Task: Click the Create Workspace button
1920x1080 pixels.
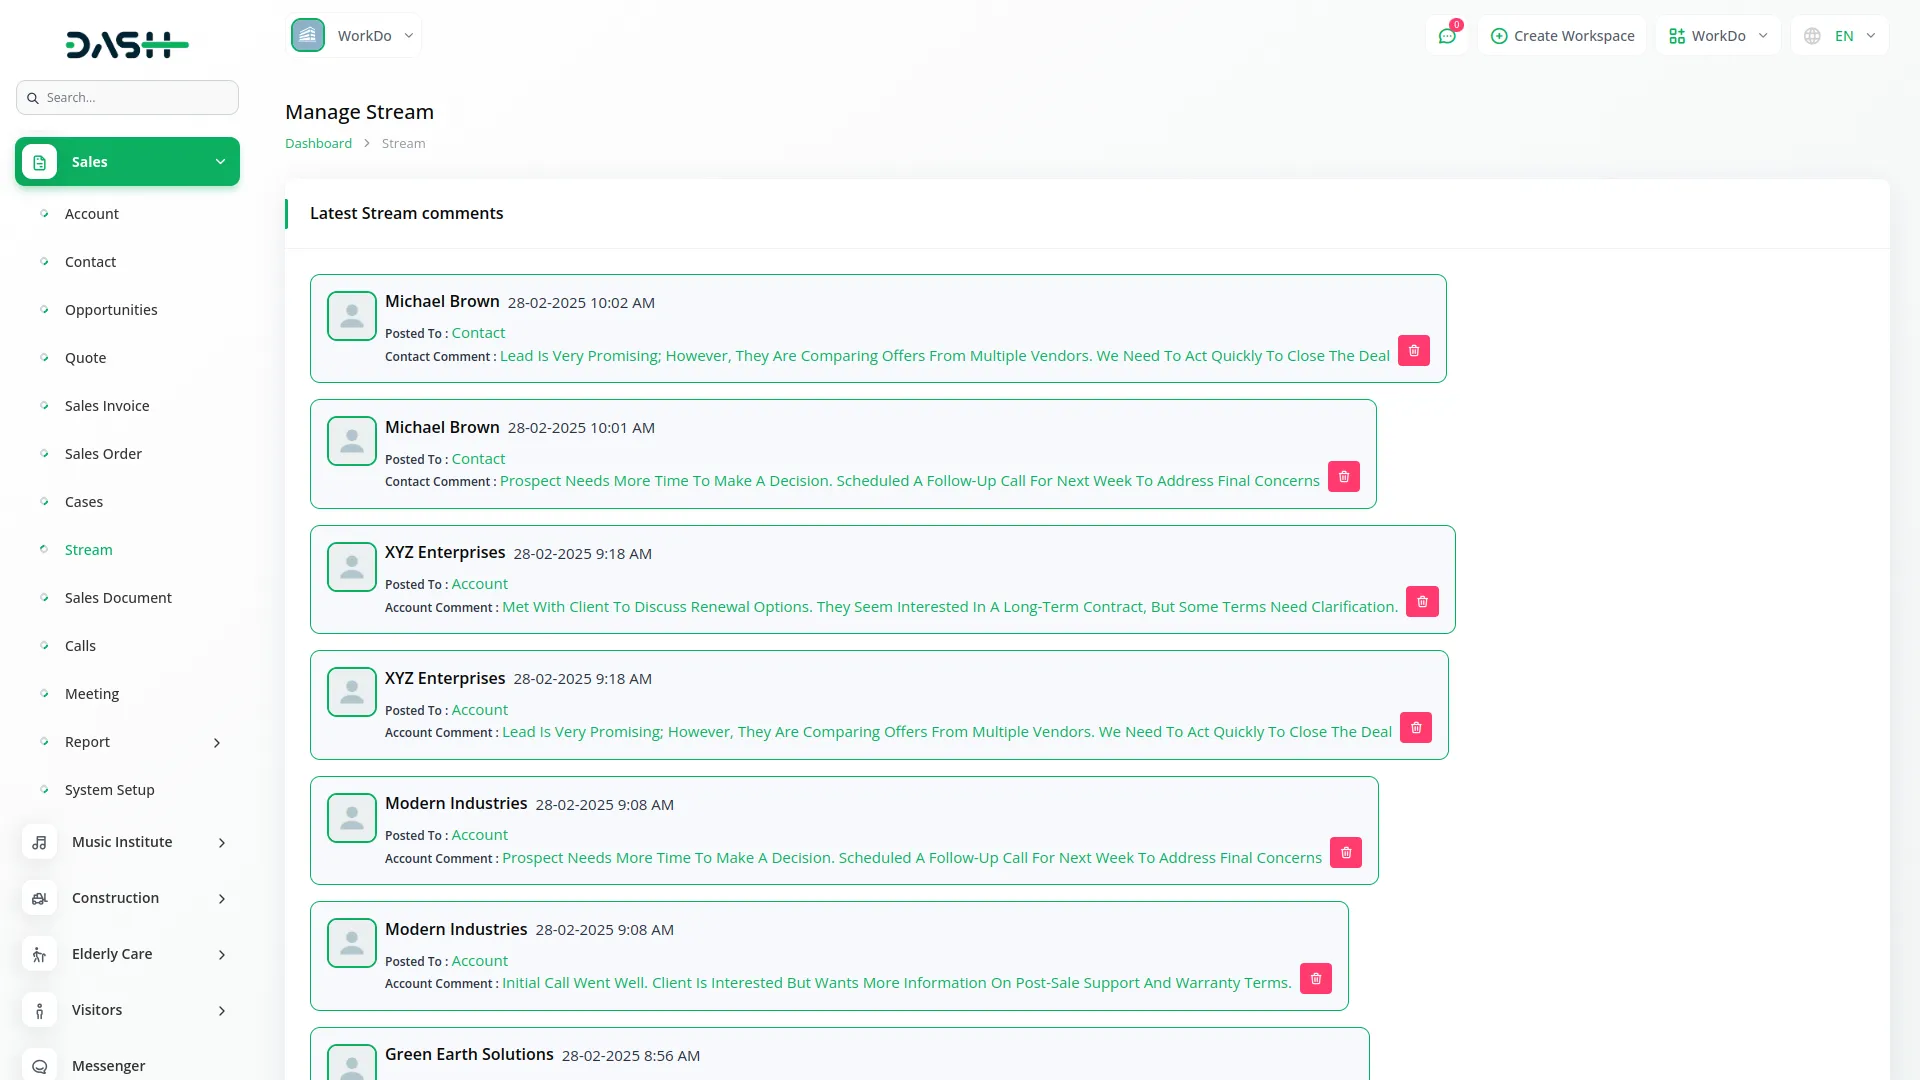Action: 1562,36
